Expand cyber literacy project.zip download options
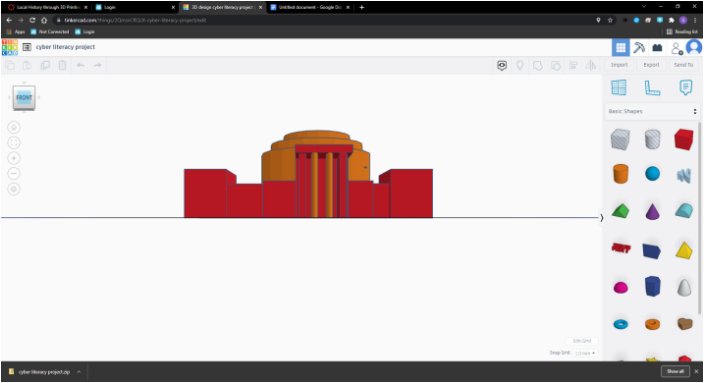The width and height of the screenshot is (706, 383). click(x=79, y=373)
